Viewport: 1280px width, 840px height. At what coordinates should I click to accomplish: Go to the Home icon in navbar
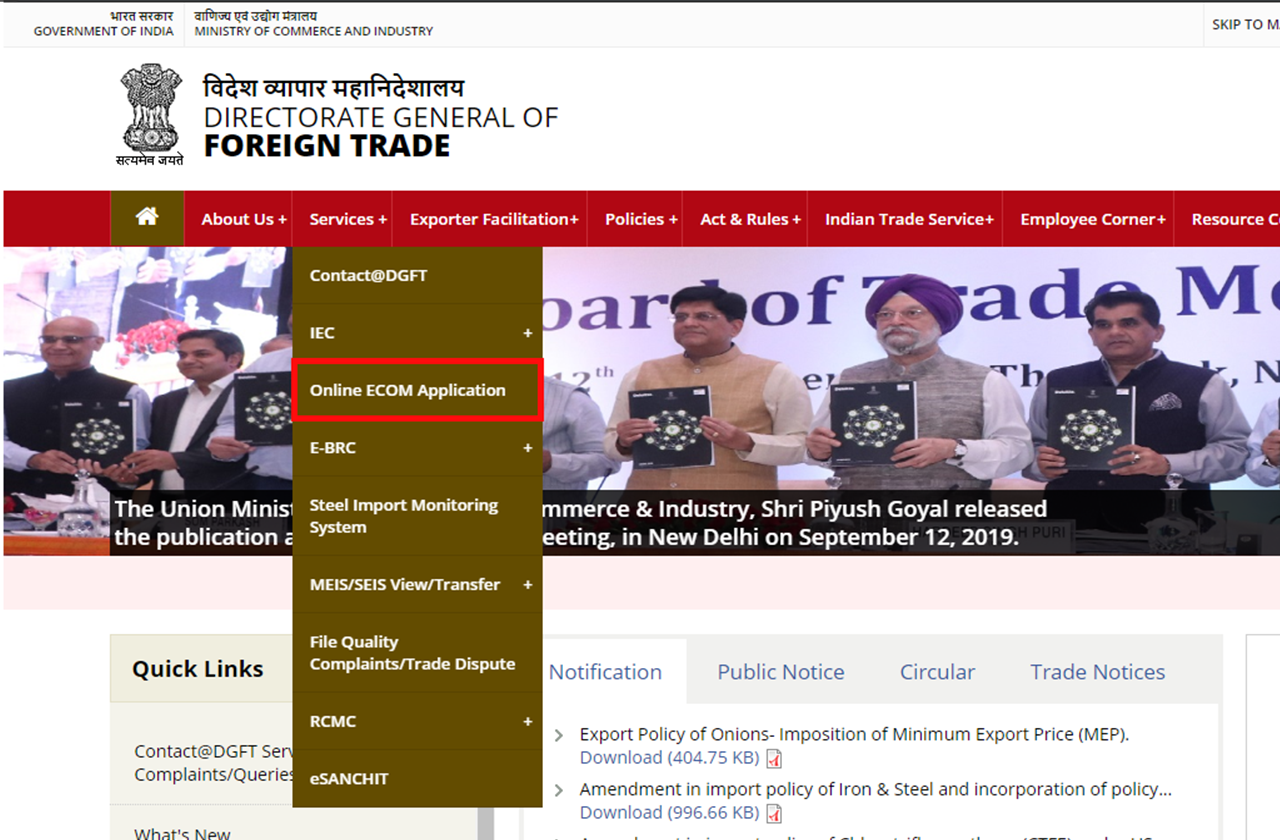click(x=147, y=217)
